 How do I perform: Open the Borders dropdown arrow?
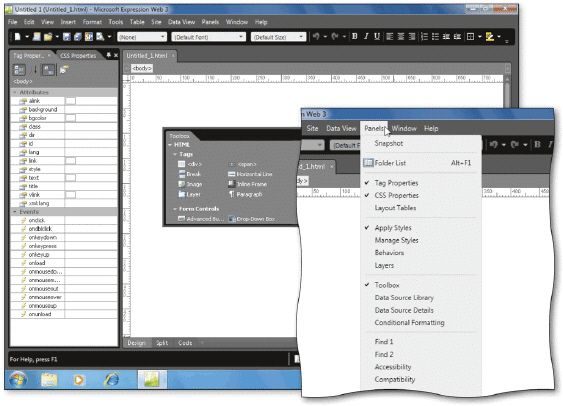point(480,37)
